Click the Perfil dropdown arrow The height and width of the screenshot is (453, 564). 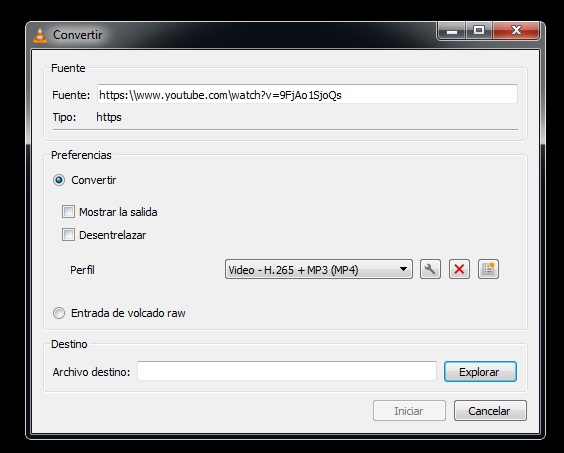coord(404,269)
